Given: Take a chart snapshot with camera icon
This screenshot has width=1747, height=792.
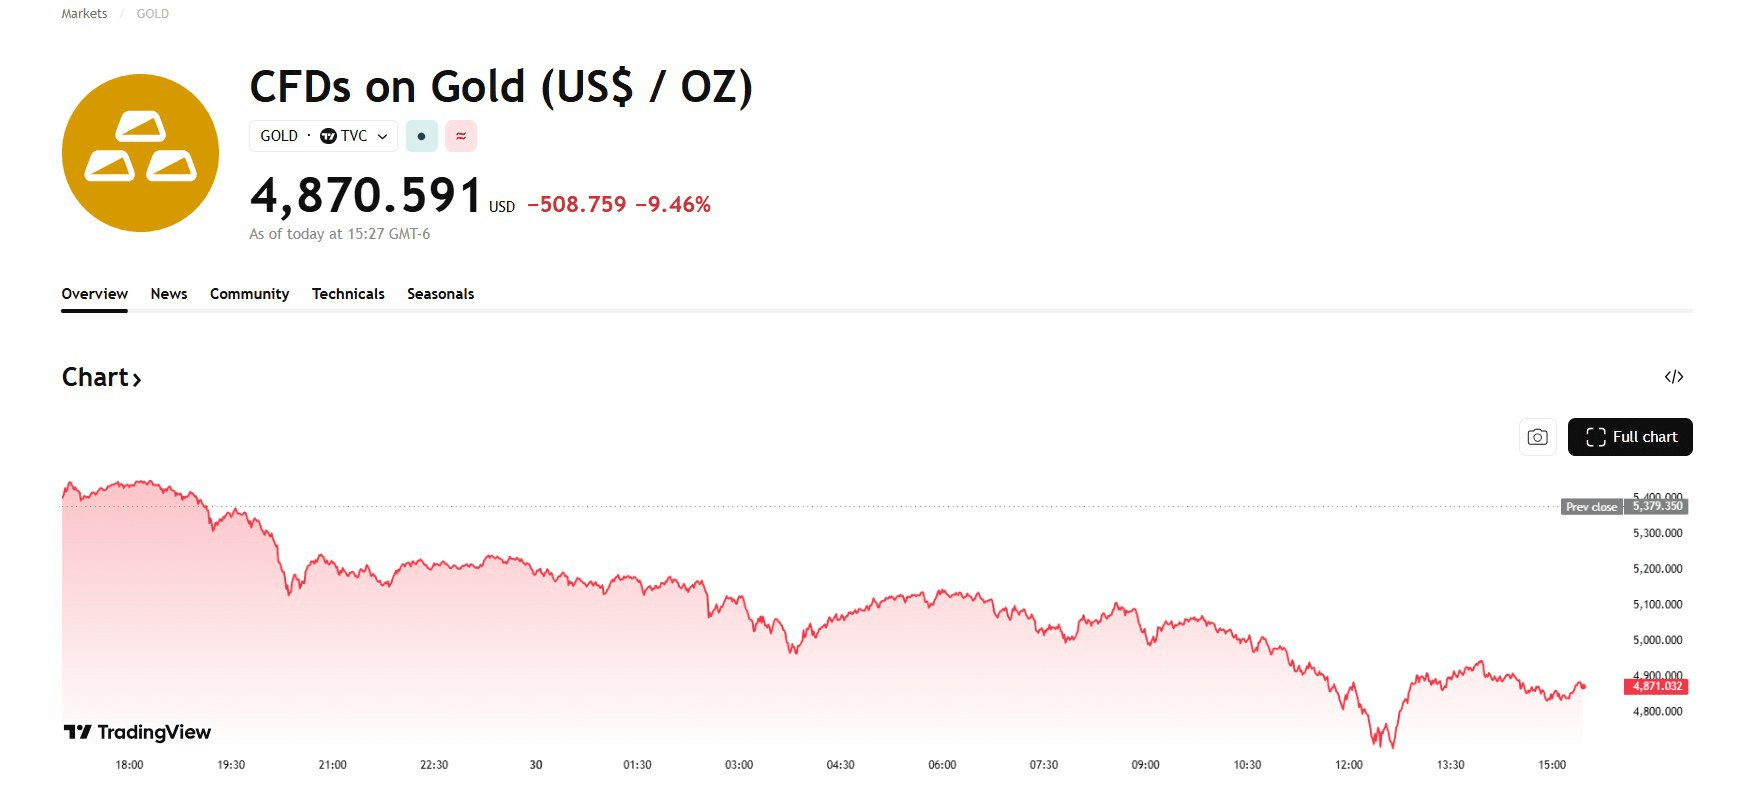Looking at the screenshot, I should [1537, 437].
